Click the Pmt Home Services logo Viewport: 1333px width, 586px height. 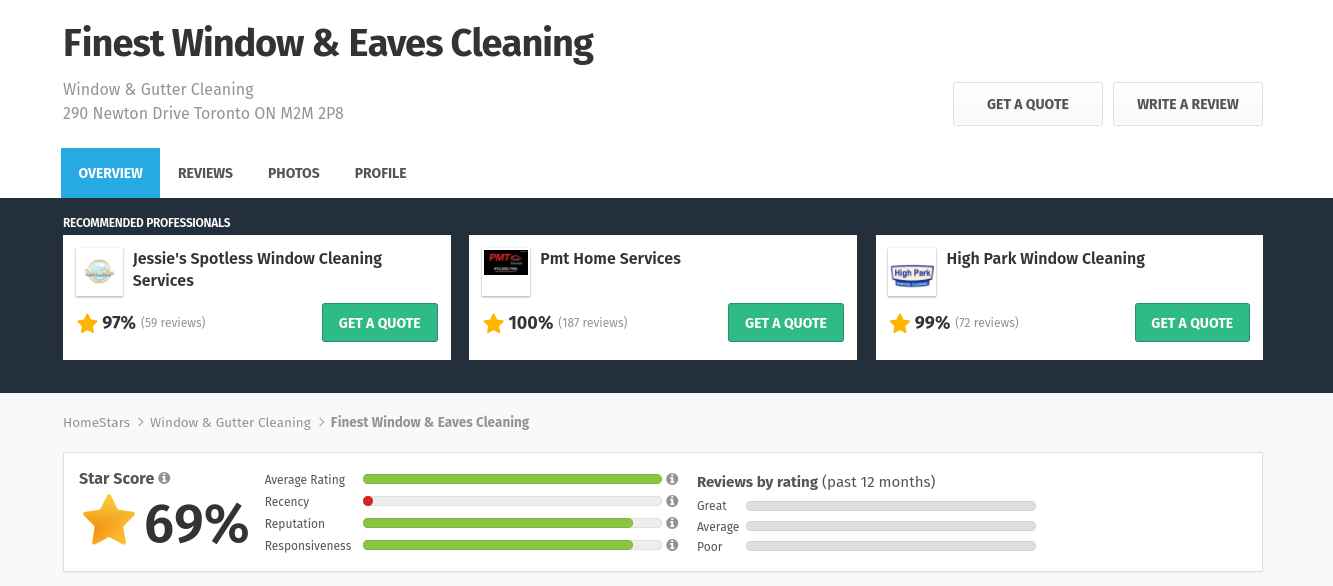[506, 272]
